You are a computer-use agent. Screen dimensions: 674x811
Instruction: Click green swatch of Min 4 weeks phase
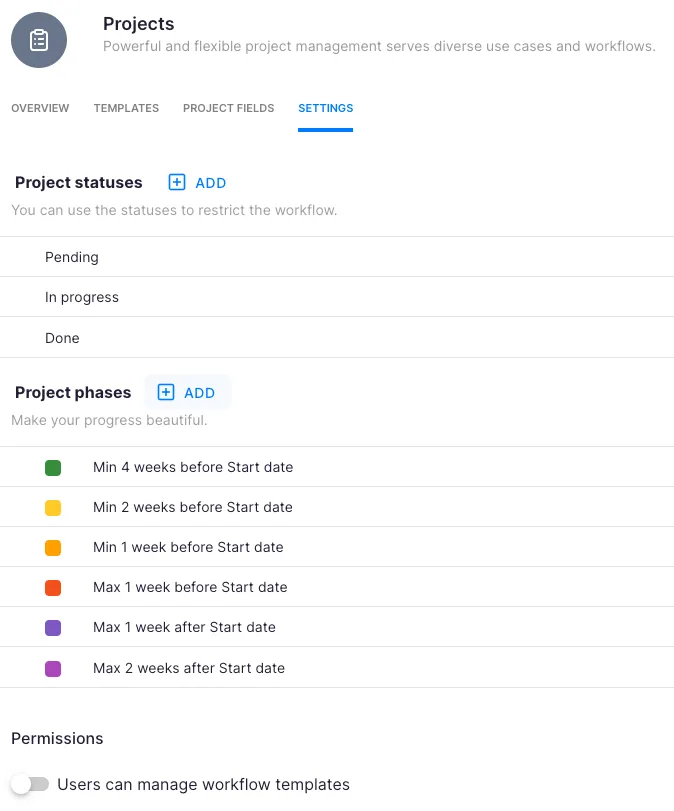click(53, 467)
